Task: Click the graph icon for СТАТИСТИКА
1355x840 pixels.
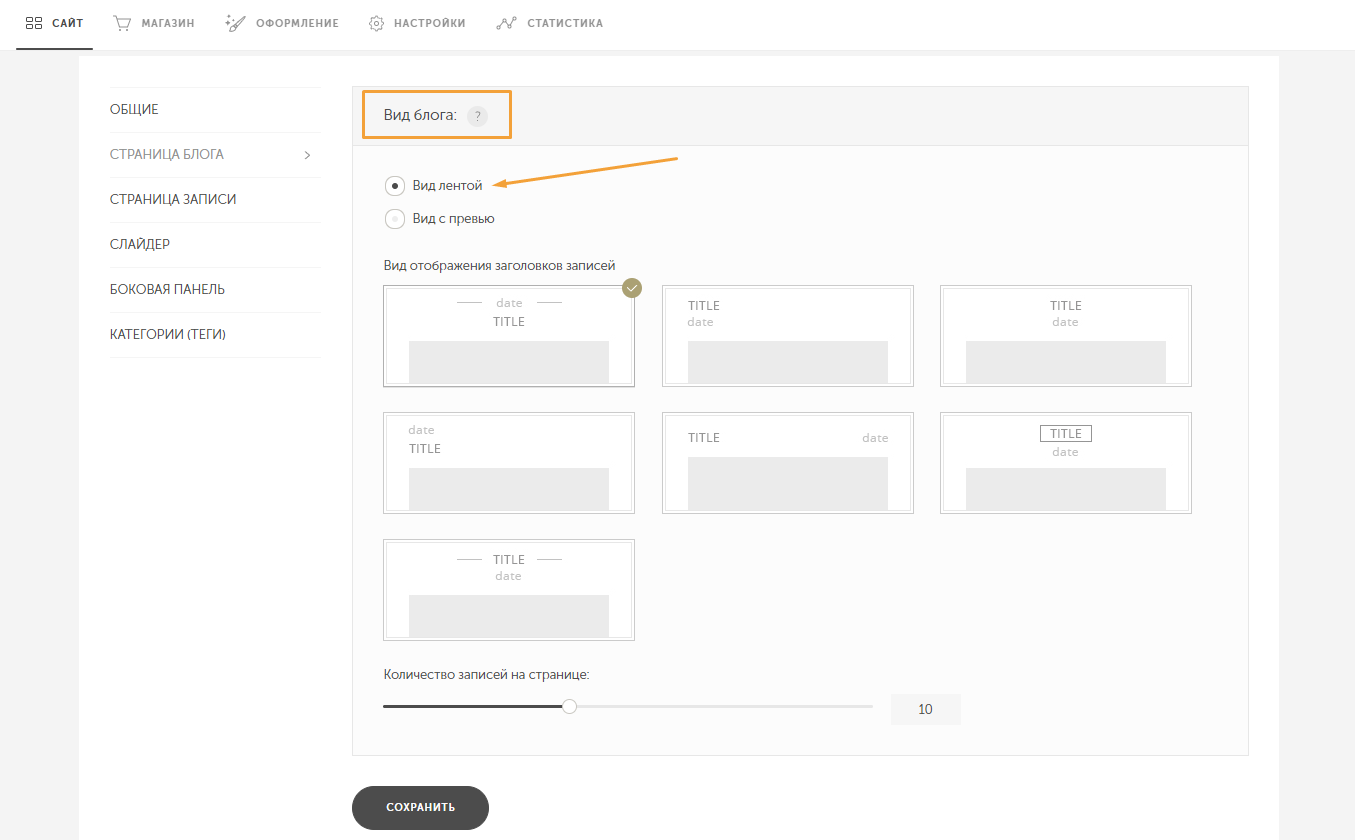Action: (x=506, y=23)
